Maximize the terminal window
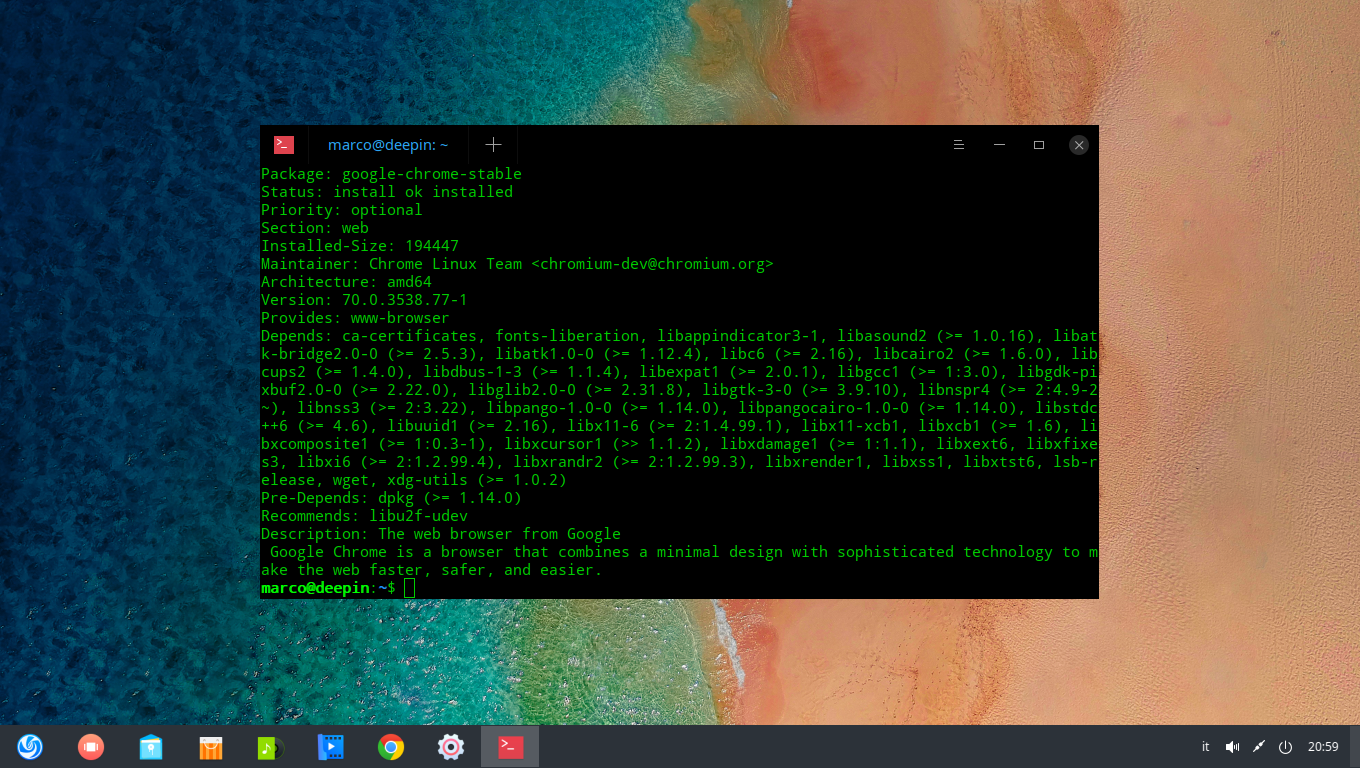The width and height of the screenshot is (1360, 768). [1039, 145]
